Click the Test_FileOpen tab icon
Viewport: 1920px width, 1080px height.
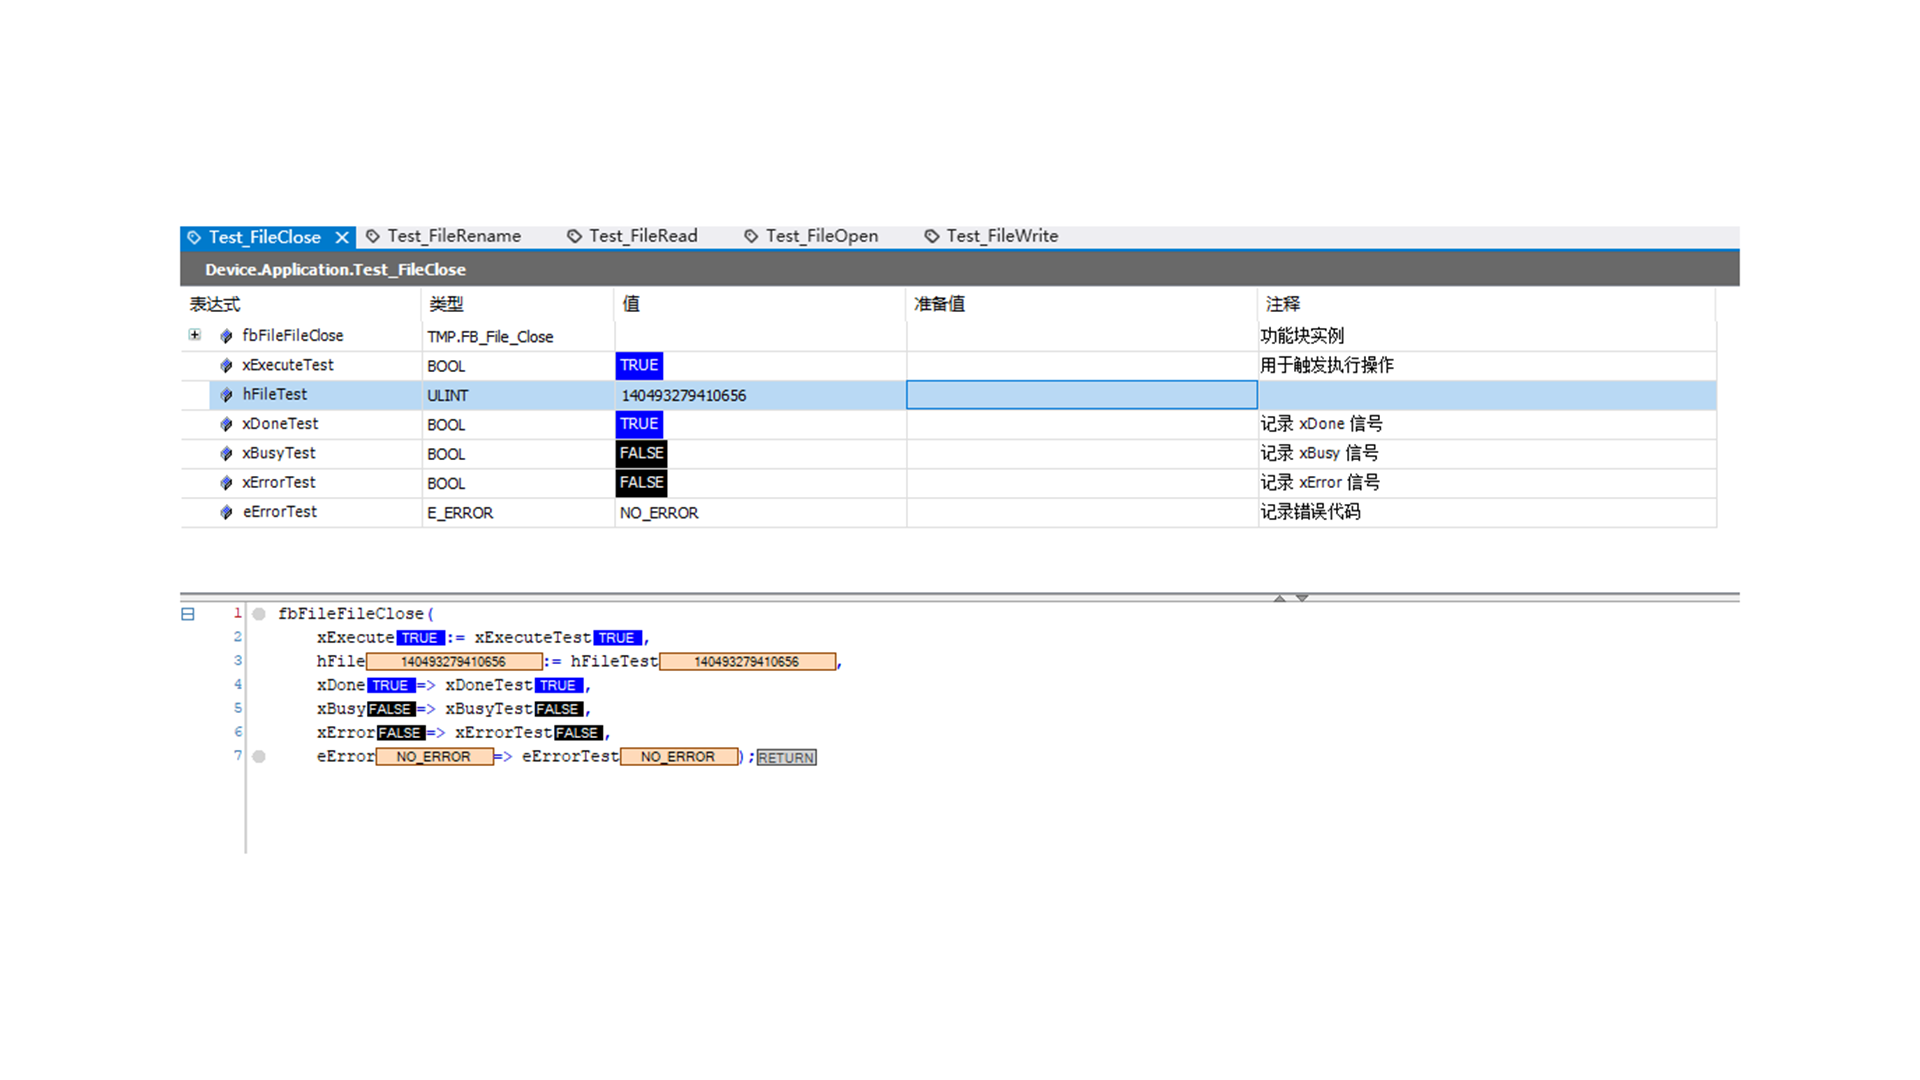point(751,236)
